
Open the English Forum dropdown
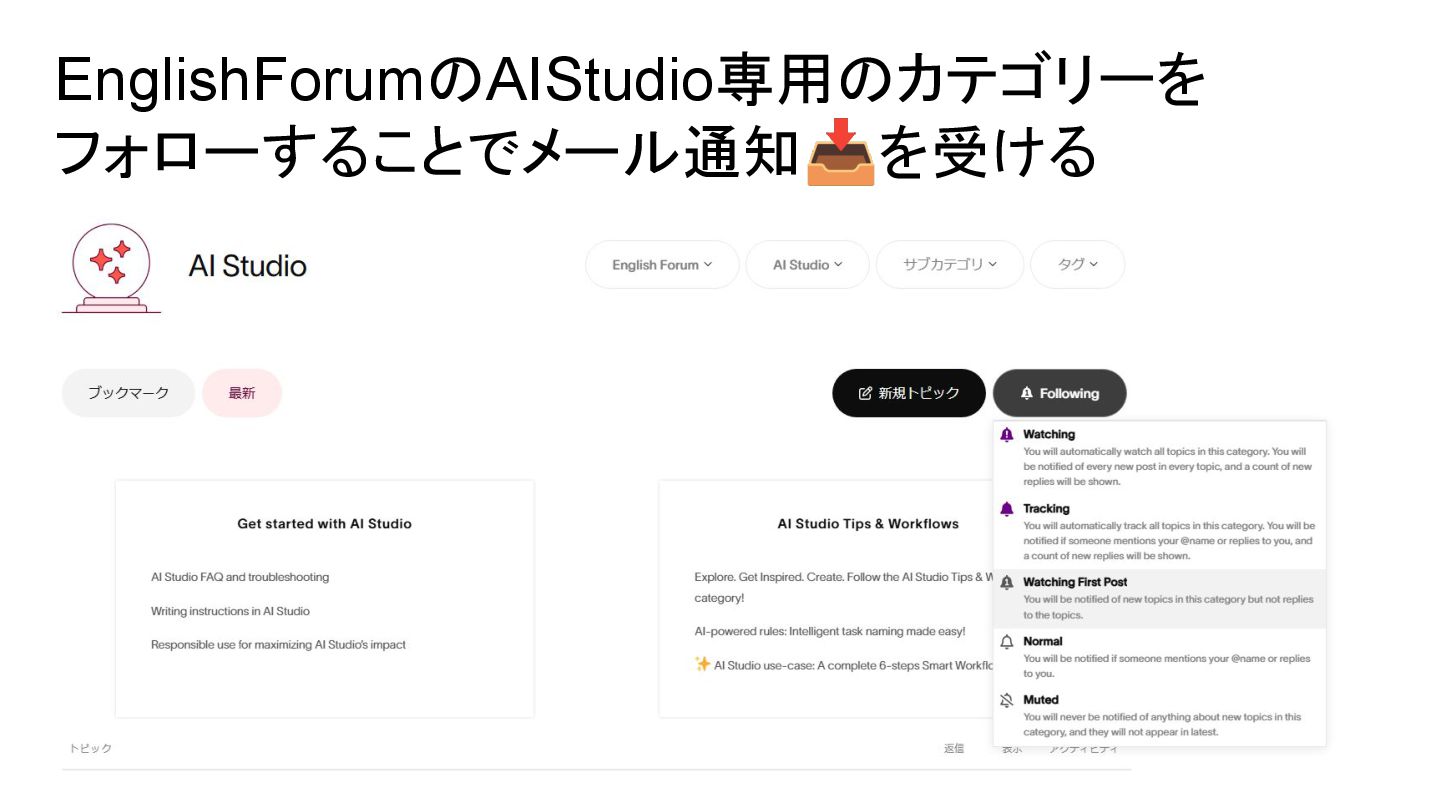coord(662,265)
